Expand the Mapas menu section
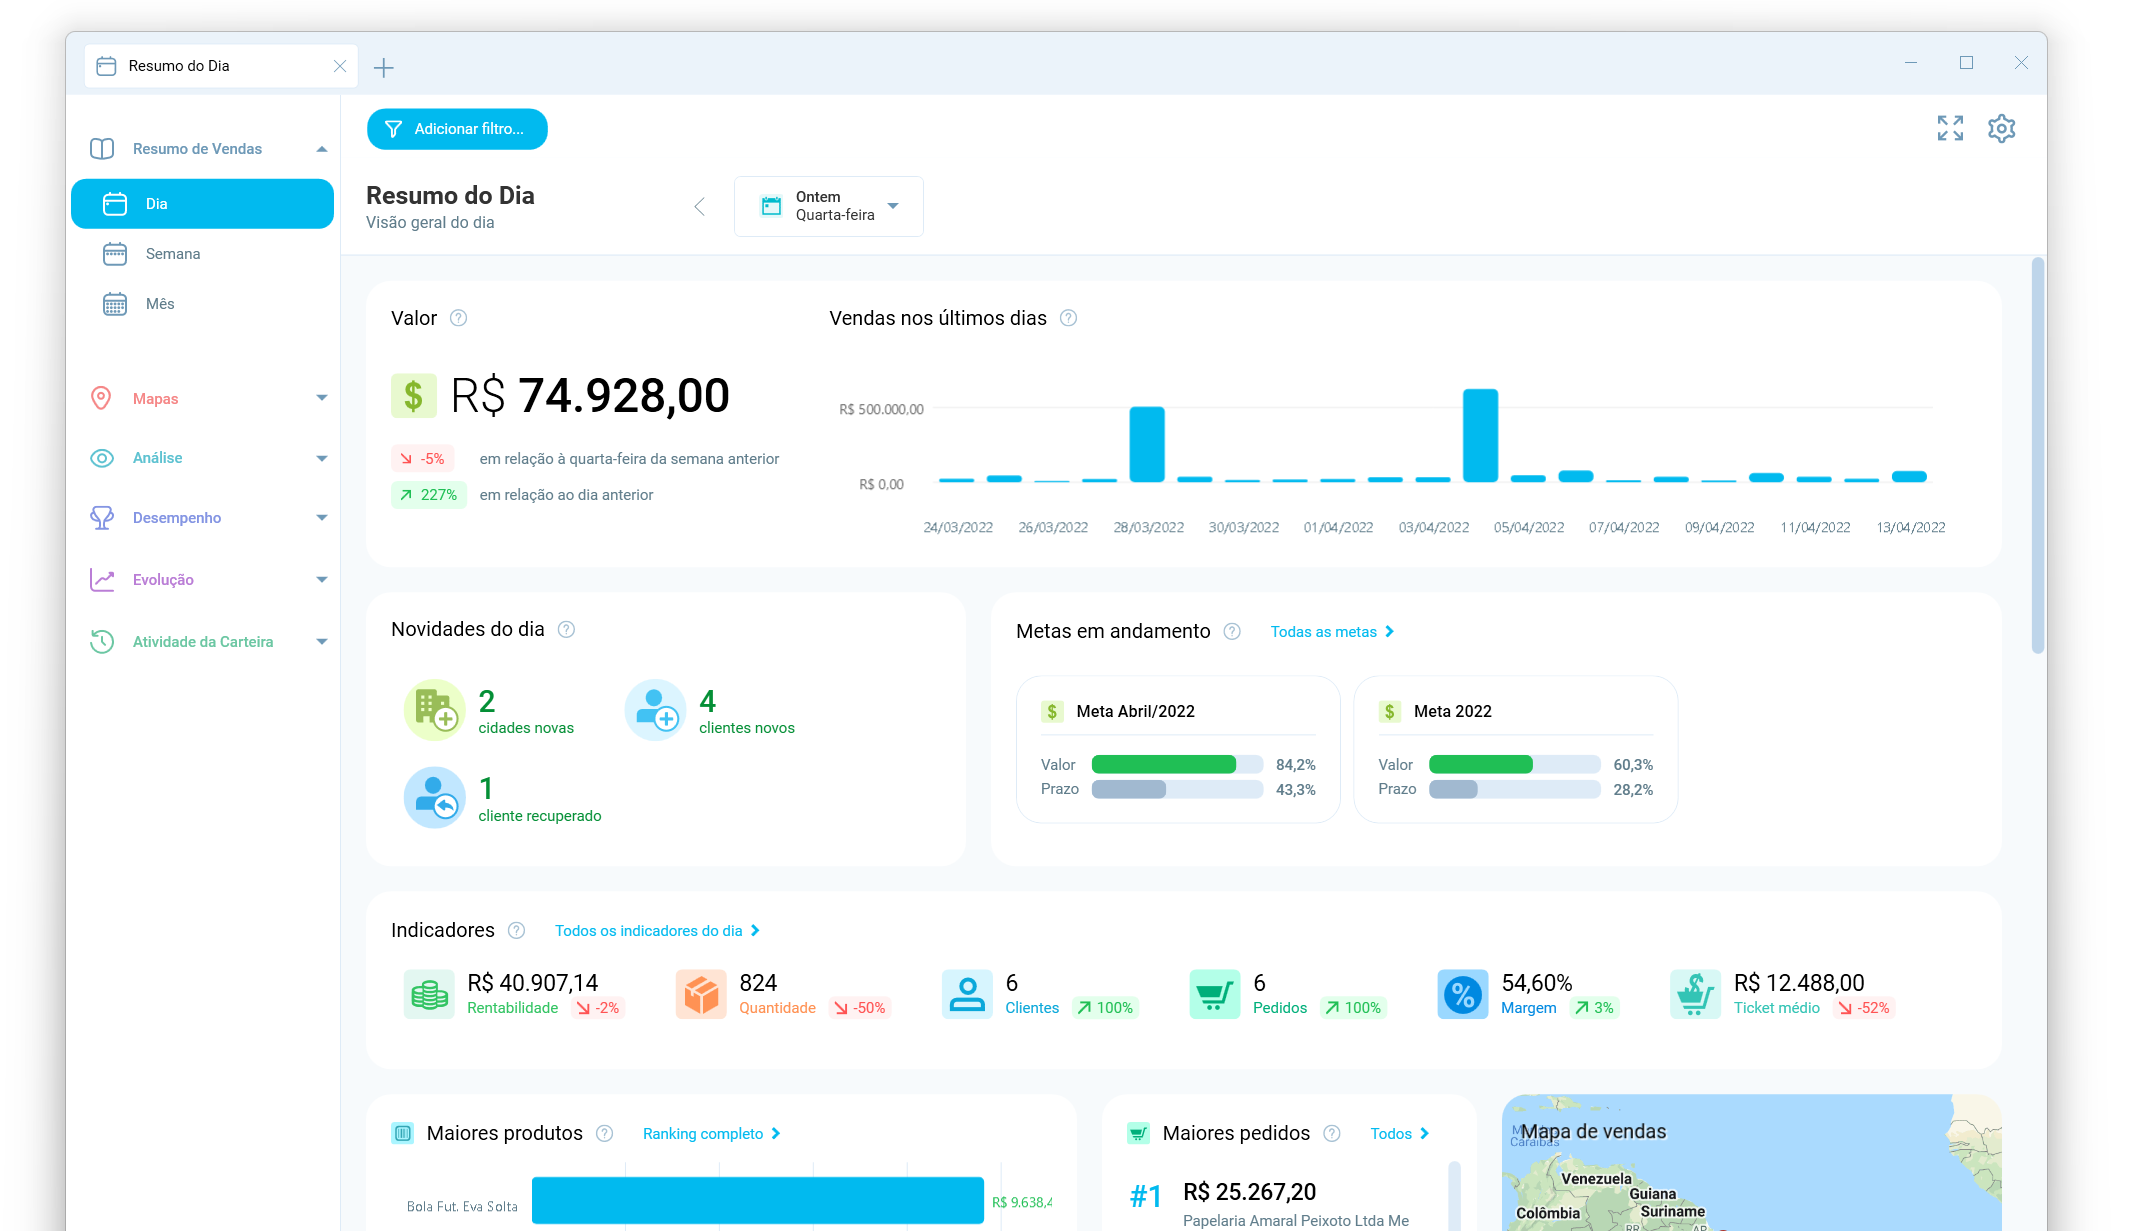 pos(322,398)
